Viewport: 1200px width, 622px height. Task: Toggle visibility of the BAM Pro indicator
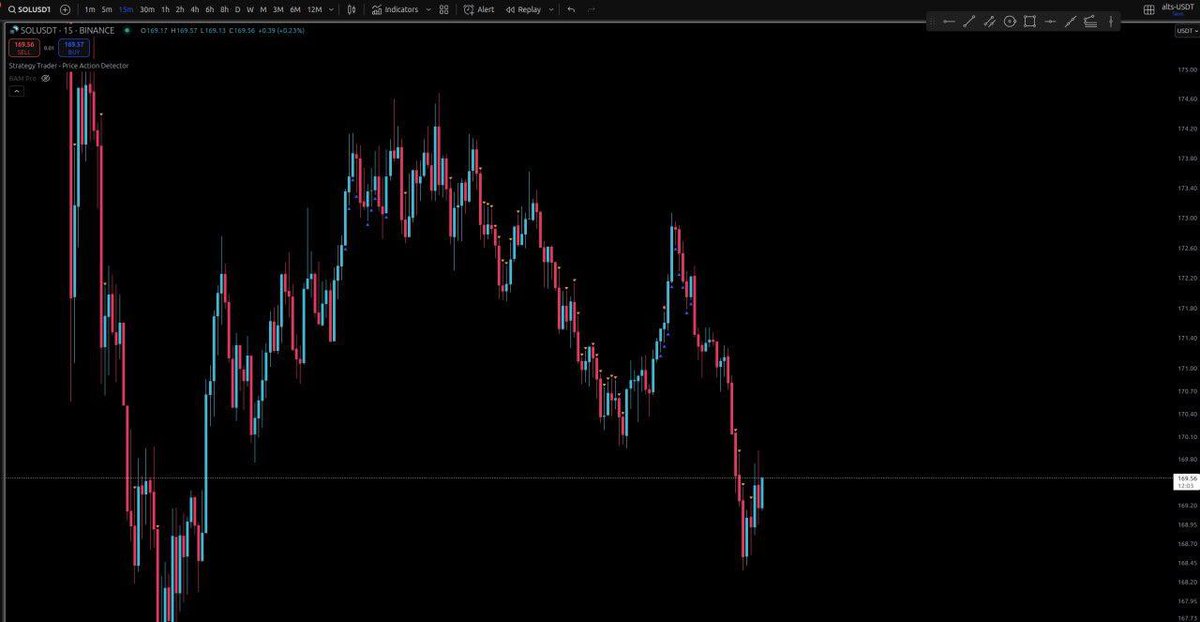(x=44, y=77)
